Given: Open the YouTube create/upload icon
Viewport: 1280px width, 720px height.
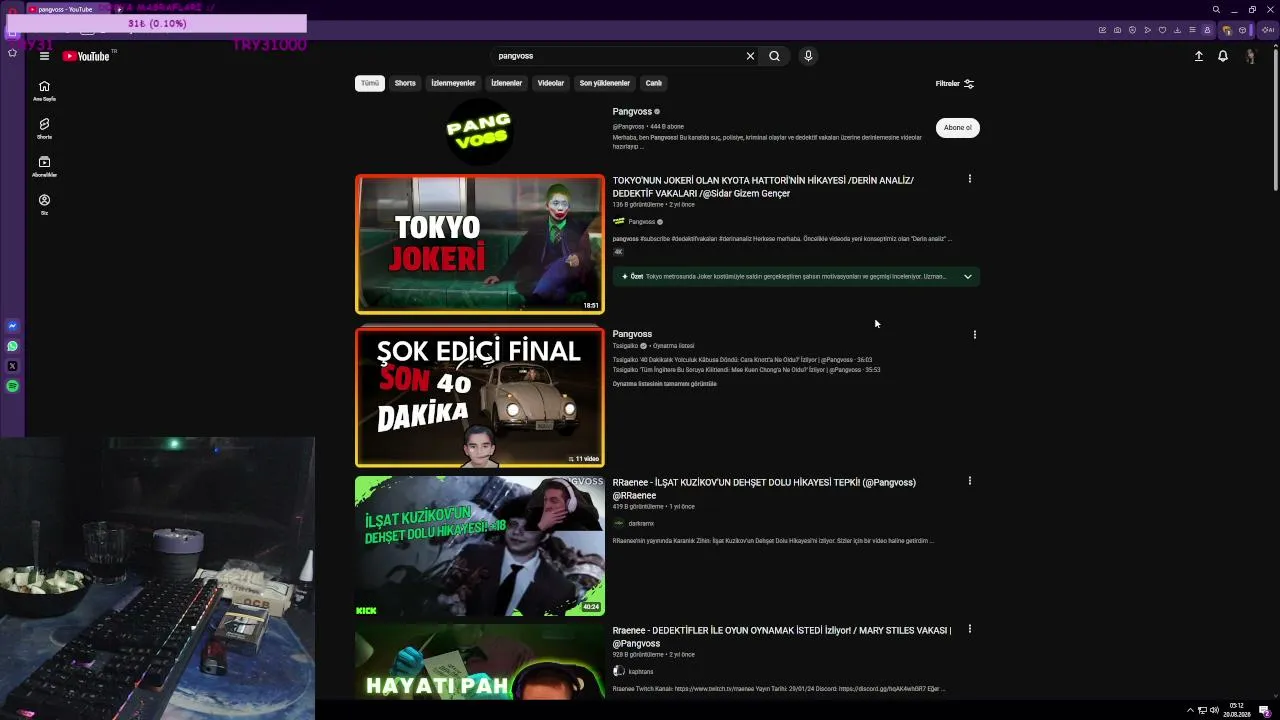Looking at the screenshot, I should (x=1198, y=56).
